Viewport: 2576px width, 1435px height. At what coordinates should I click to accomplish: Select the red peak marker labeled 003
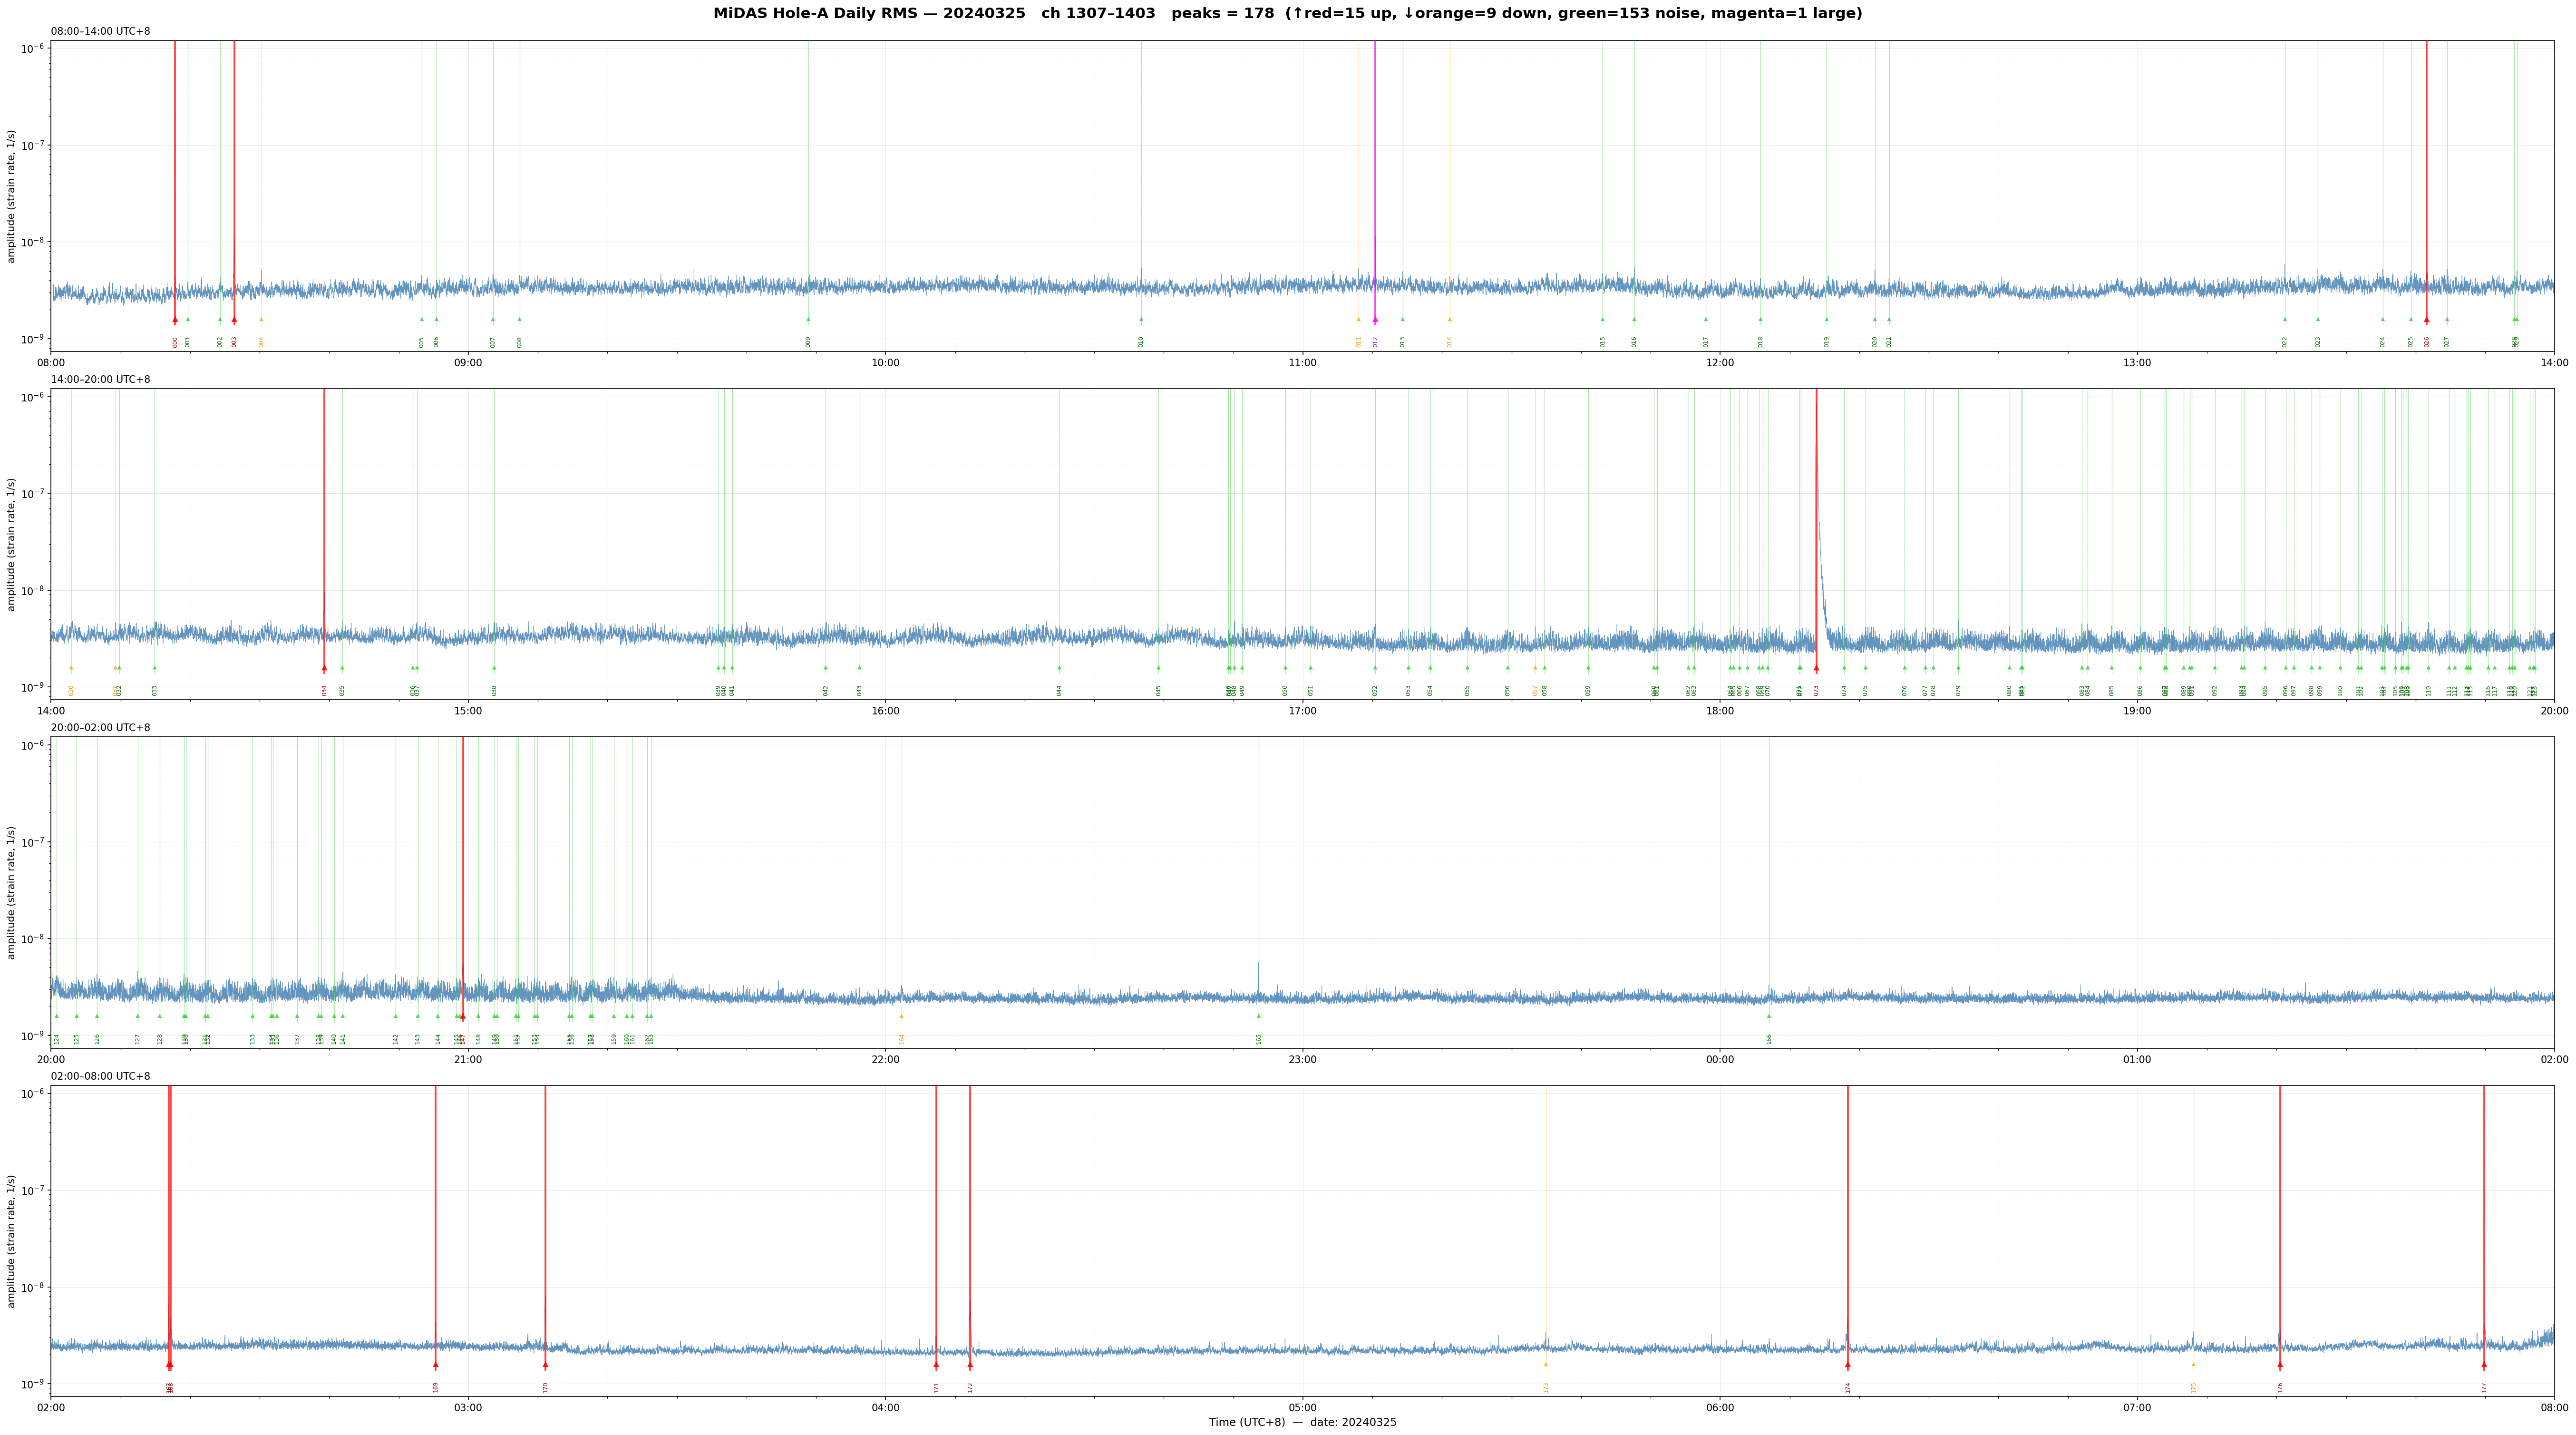click(x=234, y=320)
